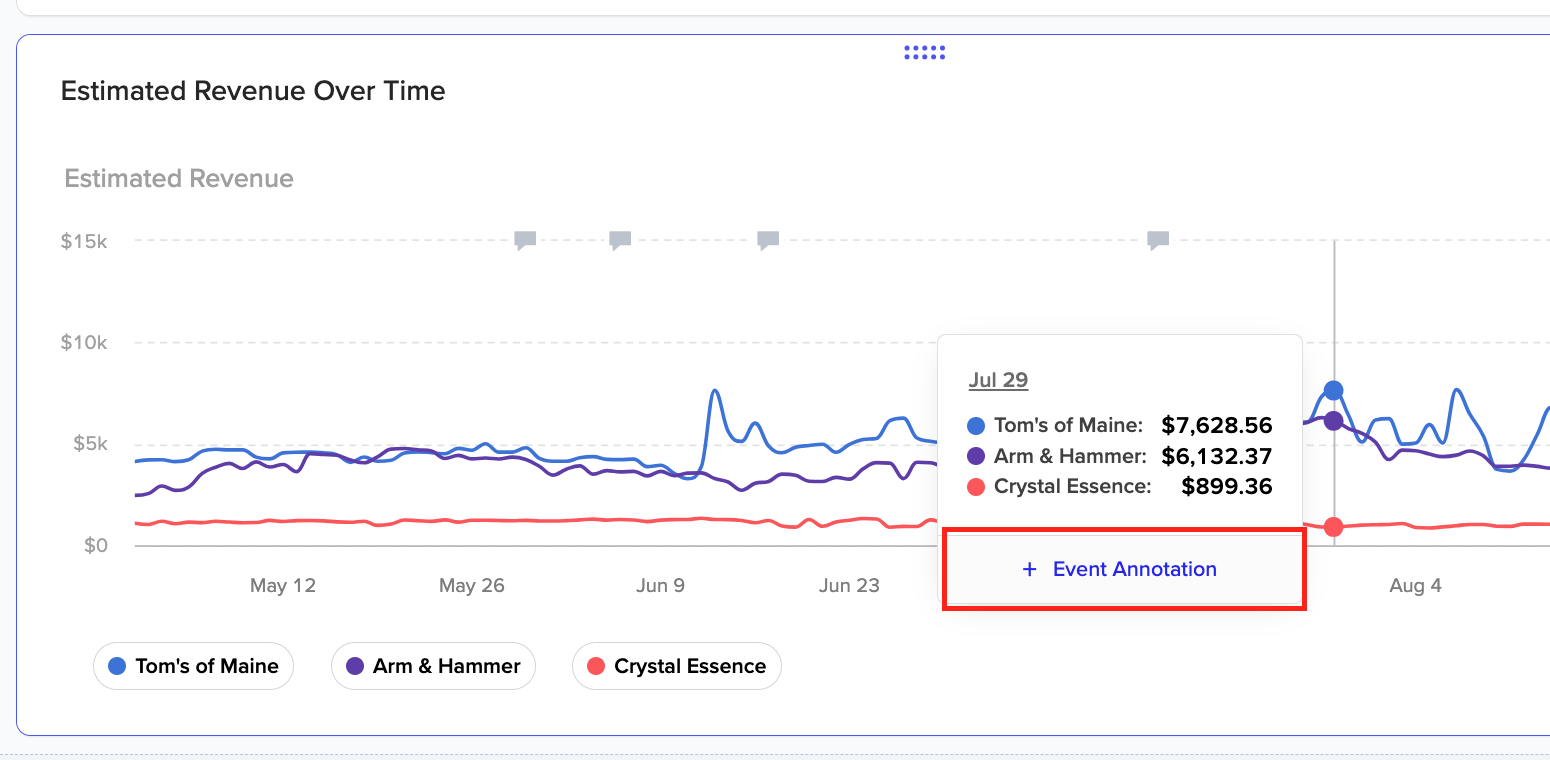
Task: Click the gray "Estimated Revenue" axis title
Action: click(x=179, y=179)
